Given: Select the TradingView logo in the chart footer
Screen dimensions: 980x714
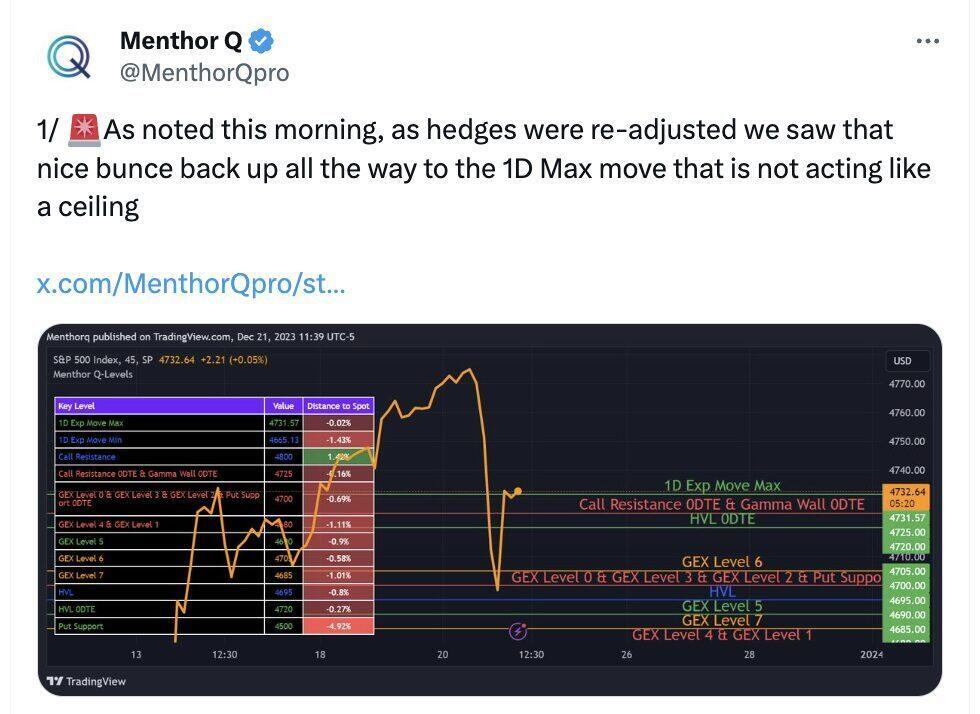Looking at the screenshot, I should click(x=85, y=682).
